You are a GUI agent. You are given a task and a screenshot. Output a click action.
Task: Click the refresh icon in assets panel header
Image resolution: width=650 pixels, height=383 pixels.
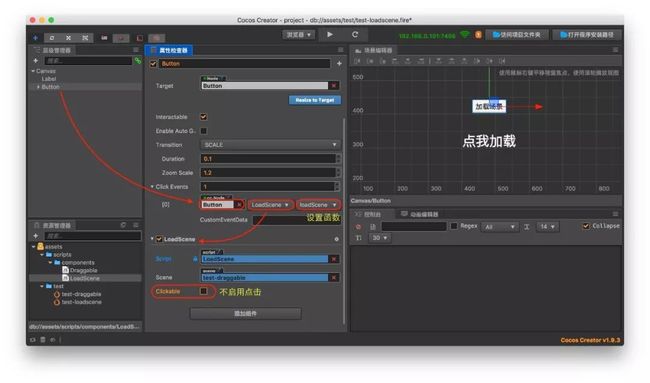click(x=123, y=225)
